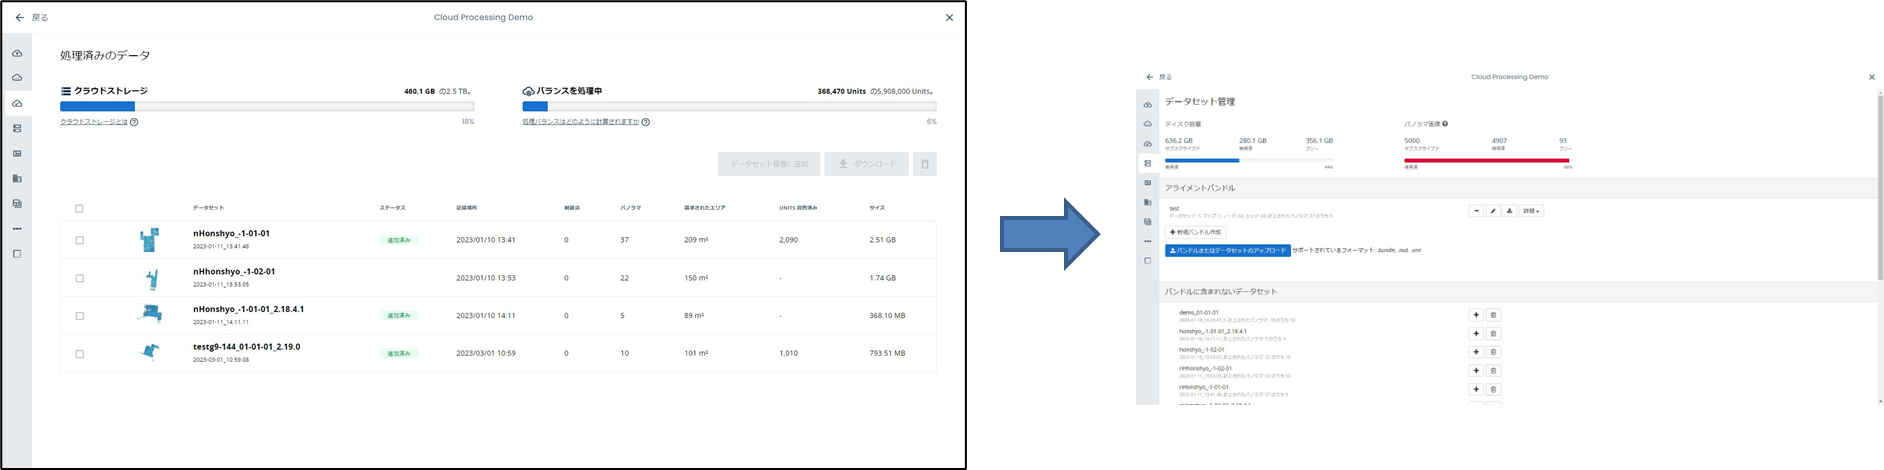Toggle the select-all checkbox in table header
The image size is (1884, 470).
80,208
